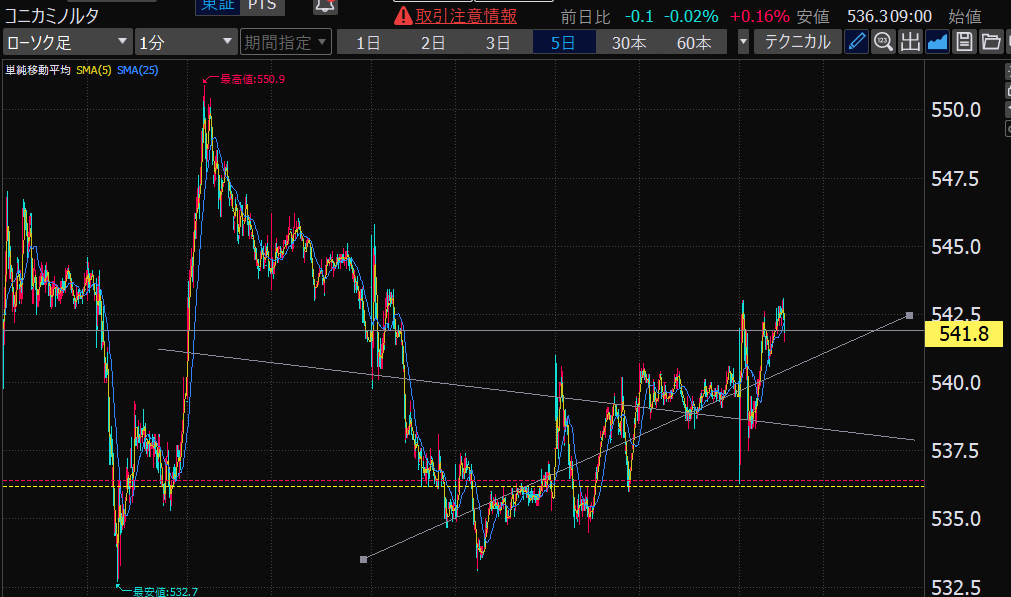Select the 1日 period tab
The height and width of the screenshot is (597, 1011).
pos(368,42)
